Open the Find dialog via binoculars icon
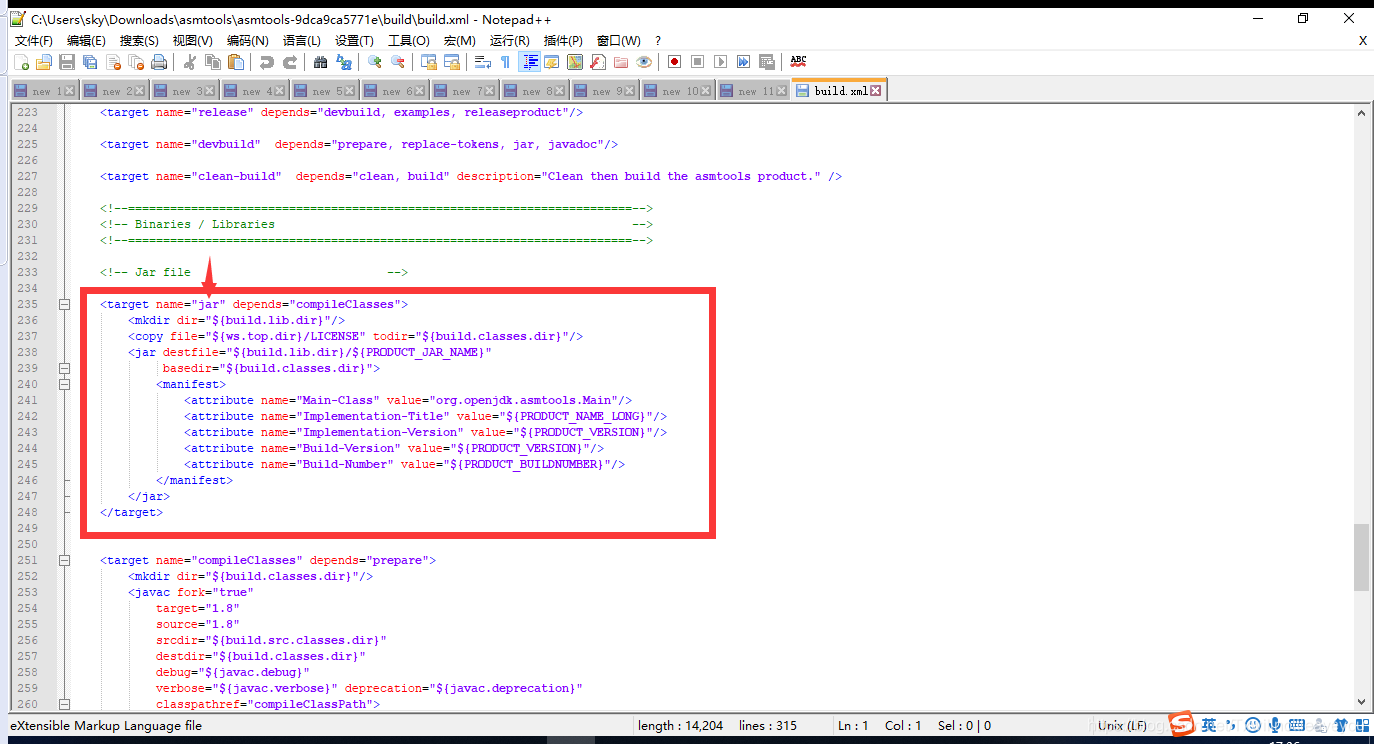The width and height of the screenshot is (1374, 744). pyautogui.click(x=320, y=62)
